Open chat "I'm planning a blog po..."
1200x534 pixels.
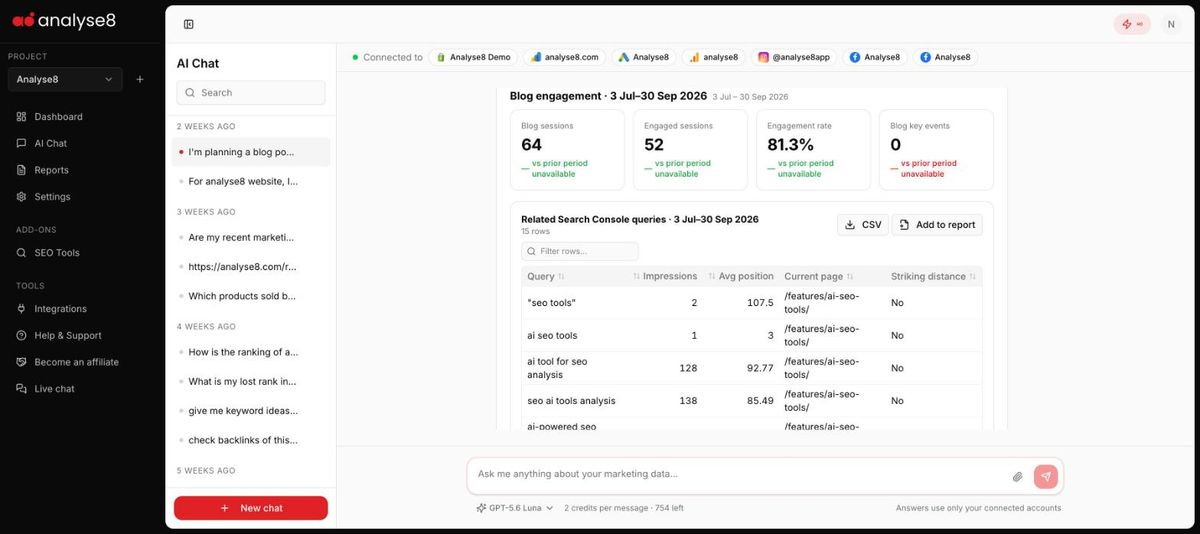tap(251, 152)
